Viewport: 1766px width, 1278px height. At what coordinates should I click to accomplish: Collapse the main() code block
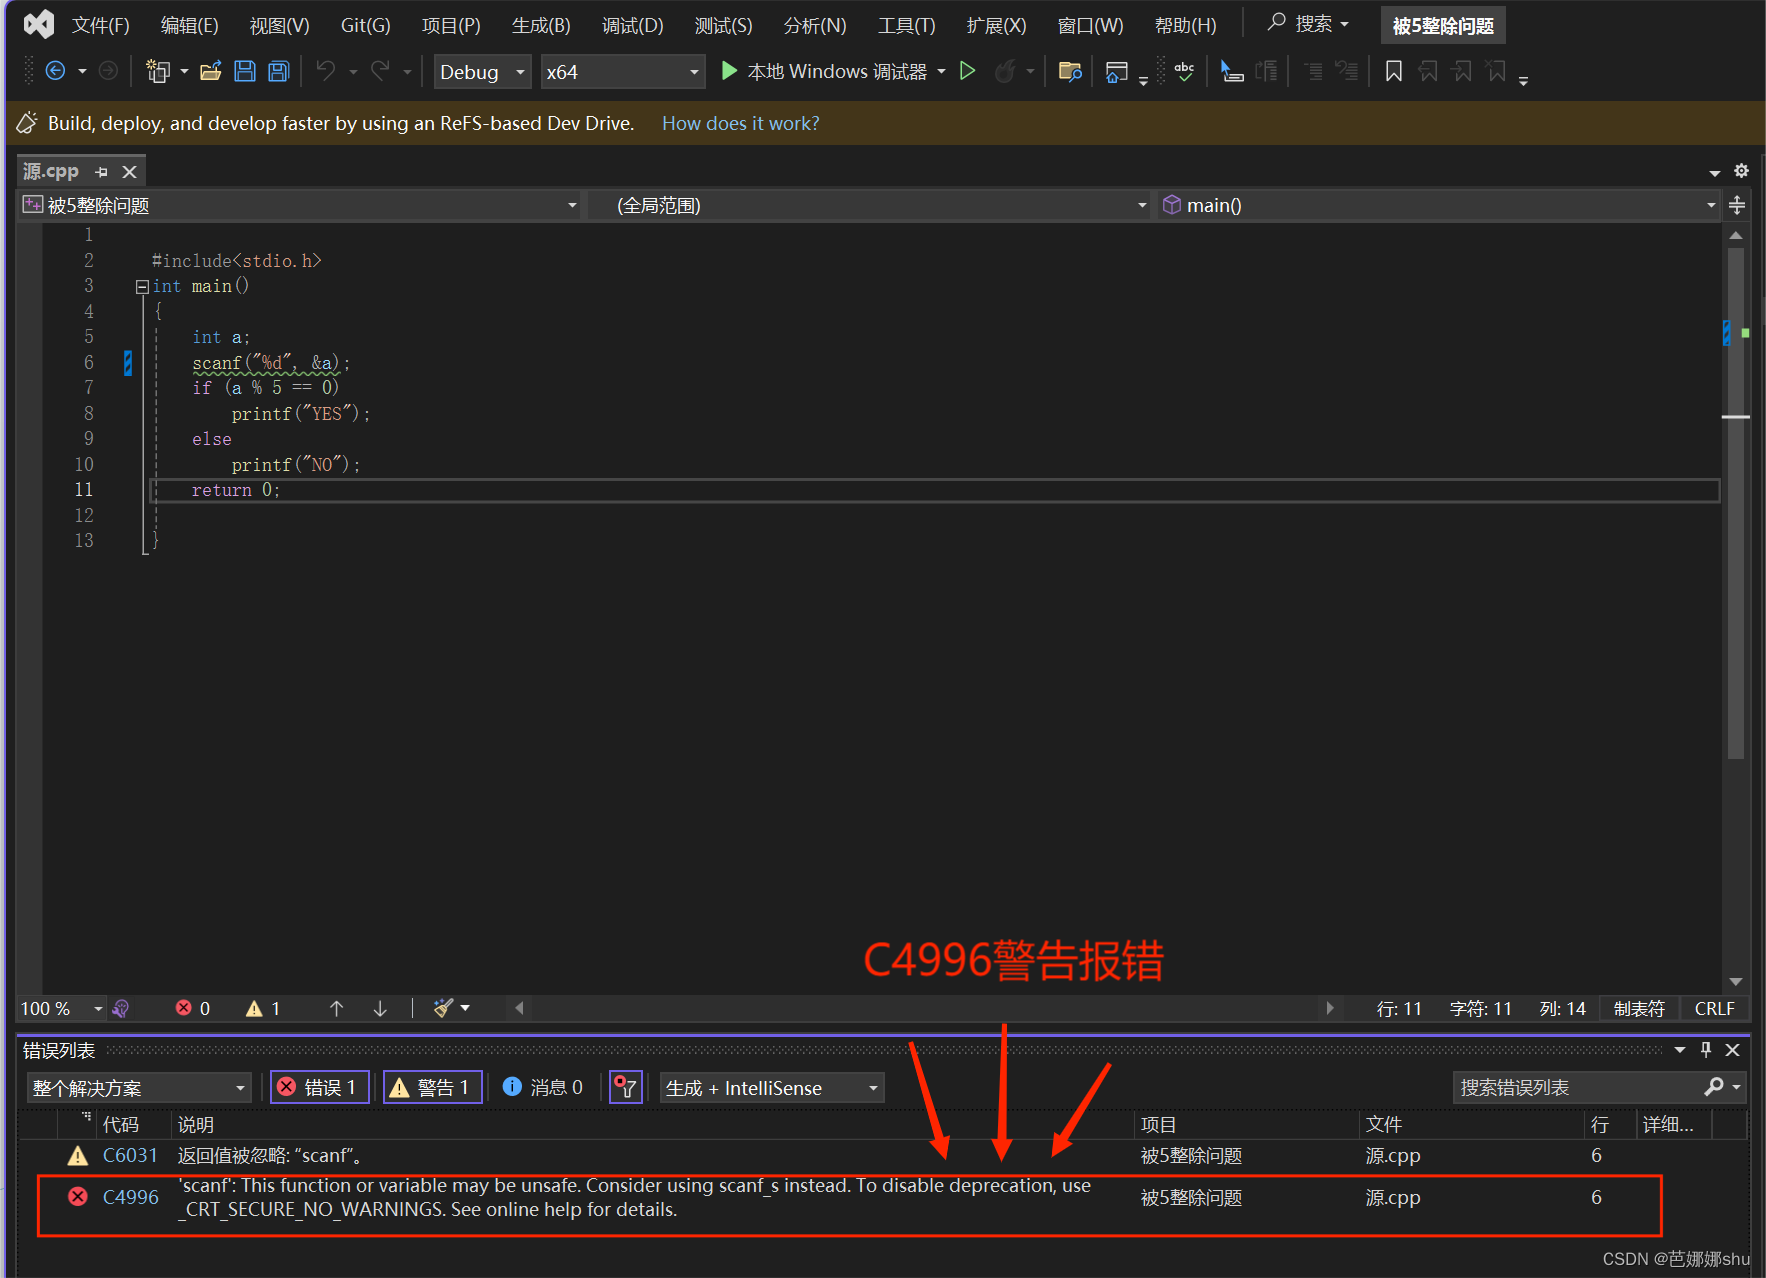click(x=142, y=286)
